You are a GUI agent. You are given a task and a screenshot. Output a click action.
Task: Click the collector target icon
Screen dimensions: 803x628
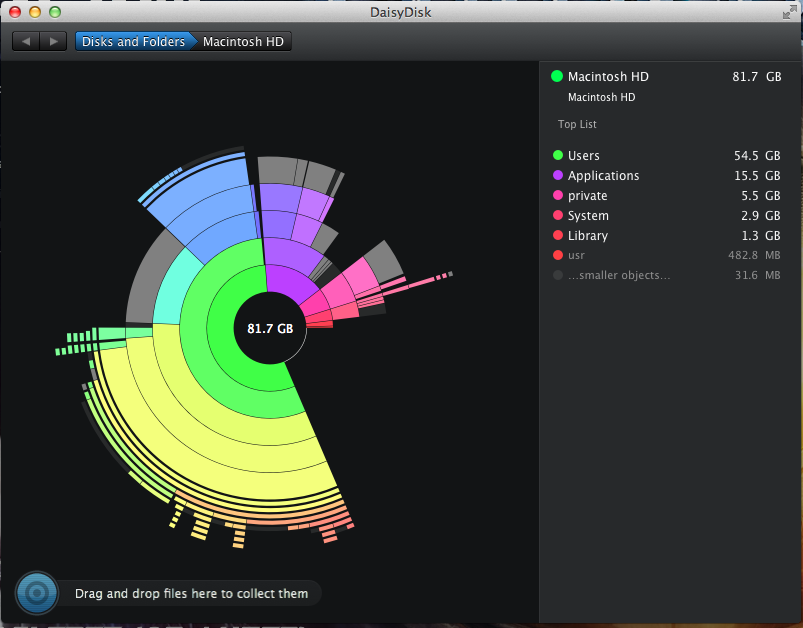coord(37,593)
